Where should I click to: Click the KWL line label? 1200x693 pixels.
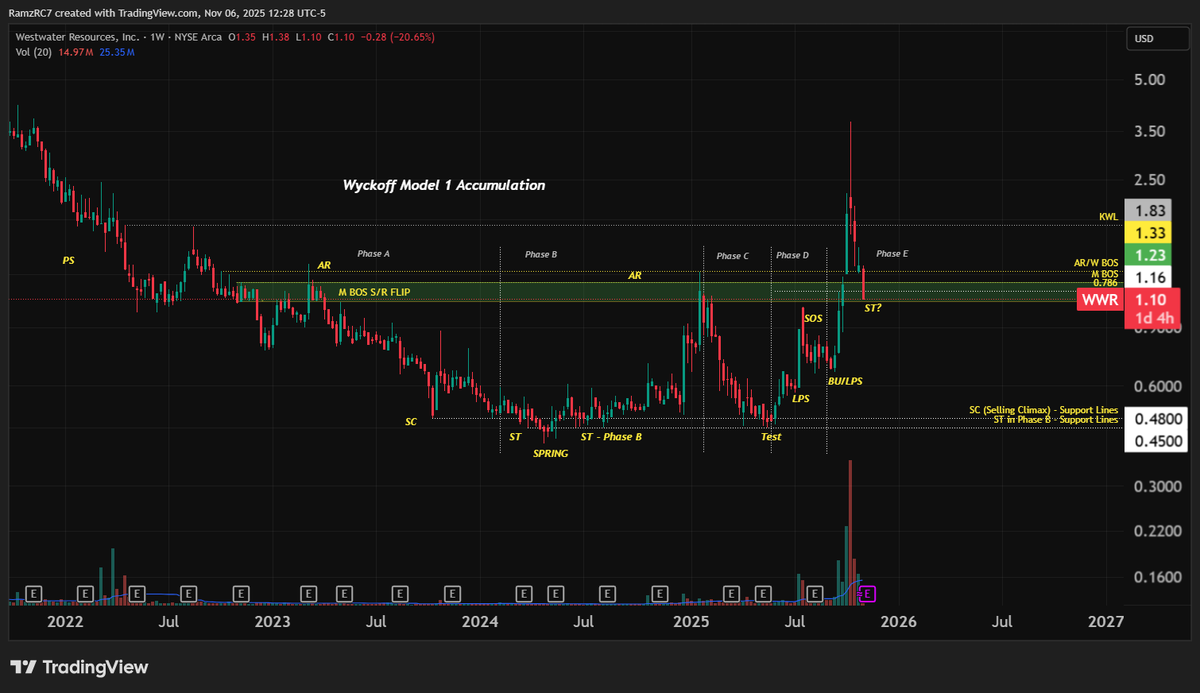pyautogui.click(x=1107, y=217)
